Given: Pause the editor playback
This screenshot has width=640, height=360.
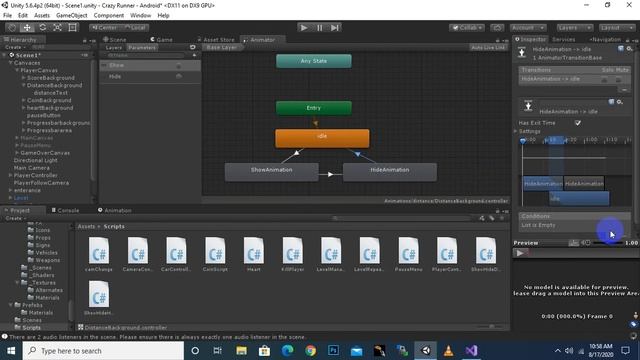Looking at the screenshot, I should tap(320, 28).
